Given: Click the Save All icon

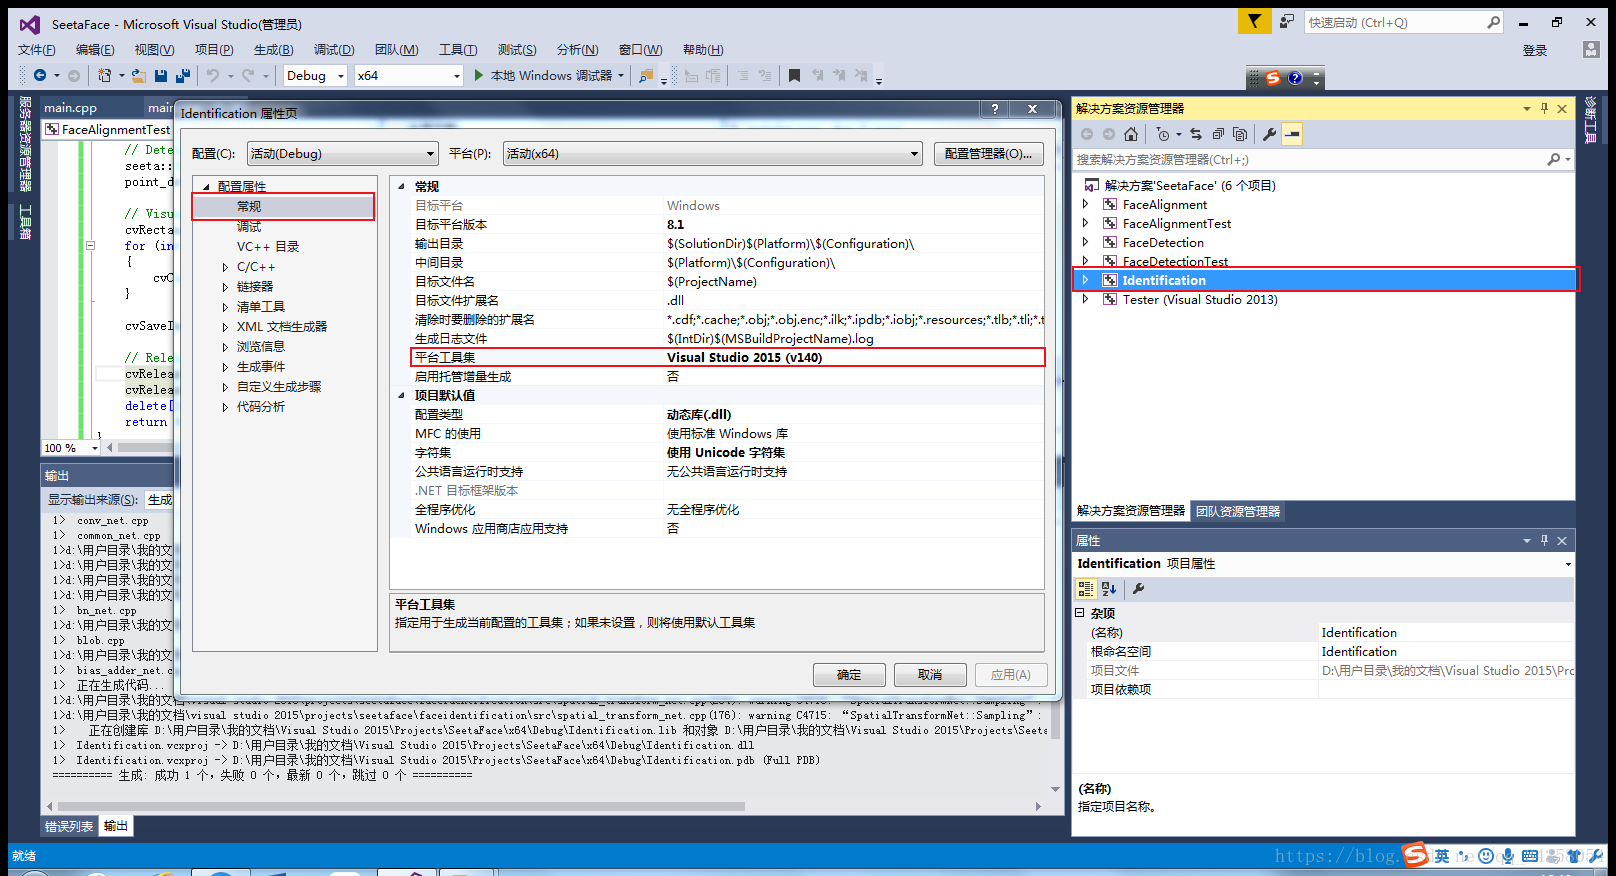Looking at the screenshot, I should pyautogui.click(x=183, y=75).
